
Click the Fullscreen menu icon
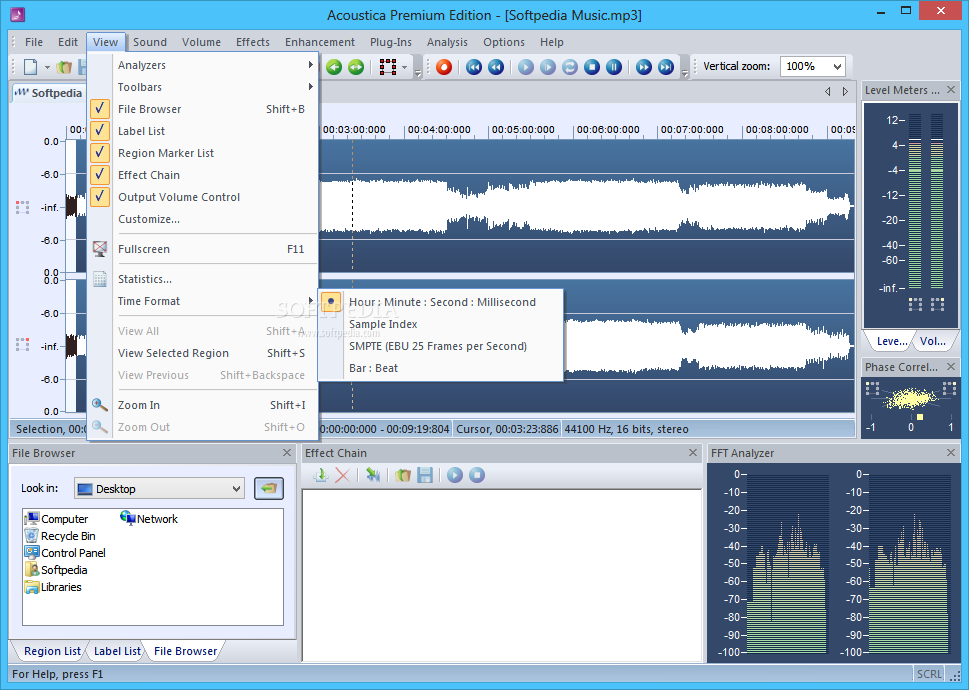[99, 249]
